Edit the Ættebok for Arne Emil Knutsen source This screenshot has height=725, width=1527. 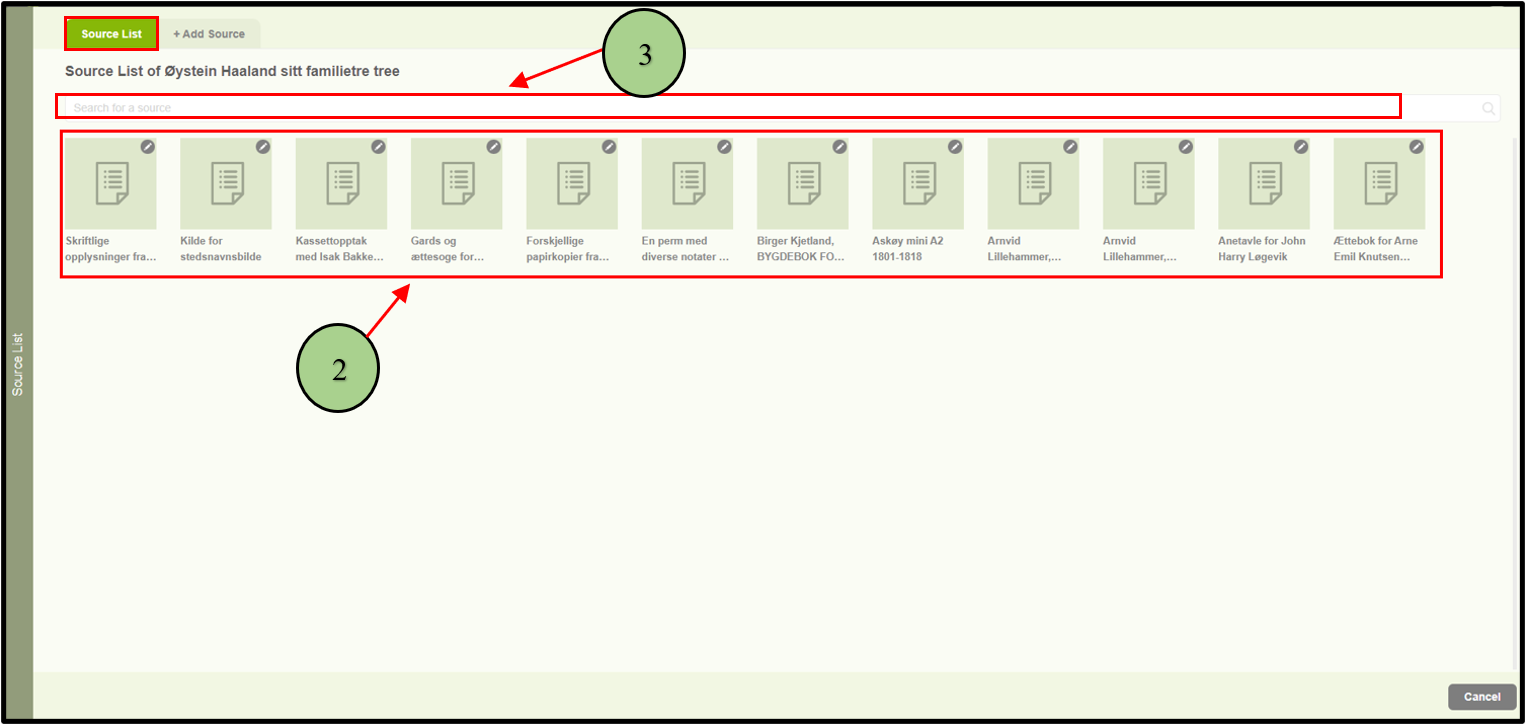[1416, 146]
